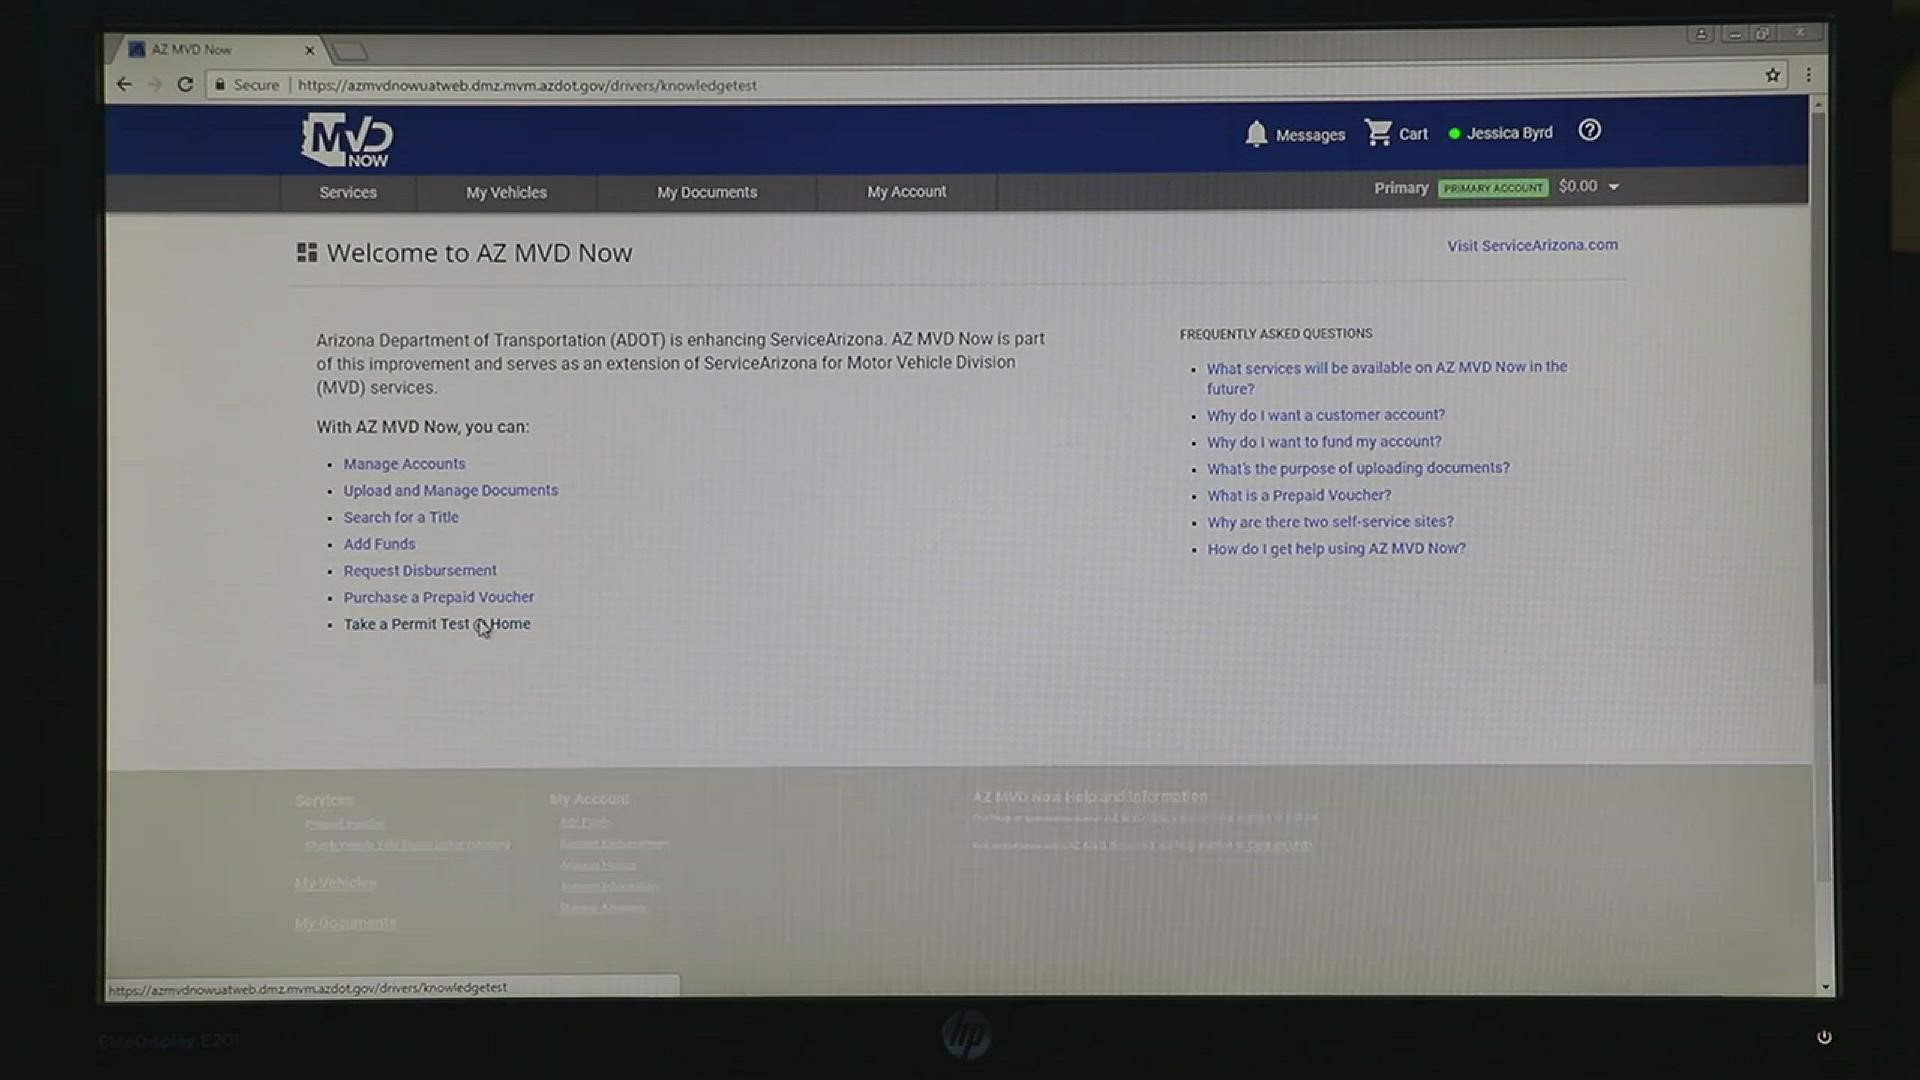Click the Purchase a Prepaid Voucher link
The image size is (1920, 1080).
(438, 596)
